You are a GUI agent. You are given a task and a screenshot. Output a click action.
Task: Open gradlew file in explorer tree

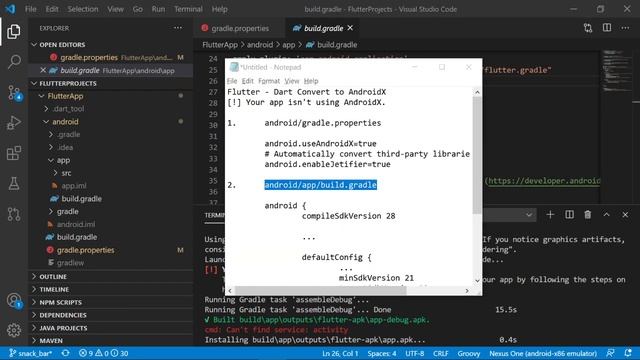tap(70, 263)
